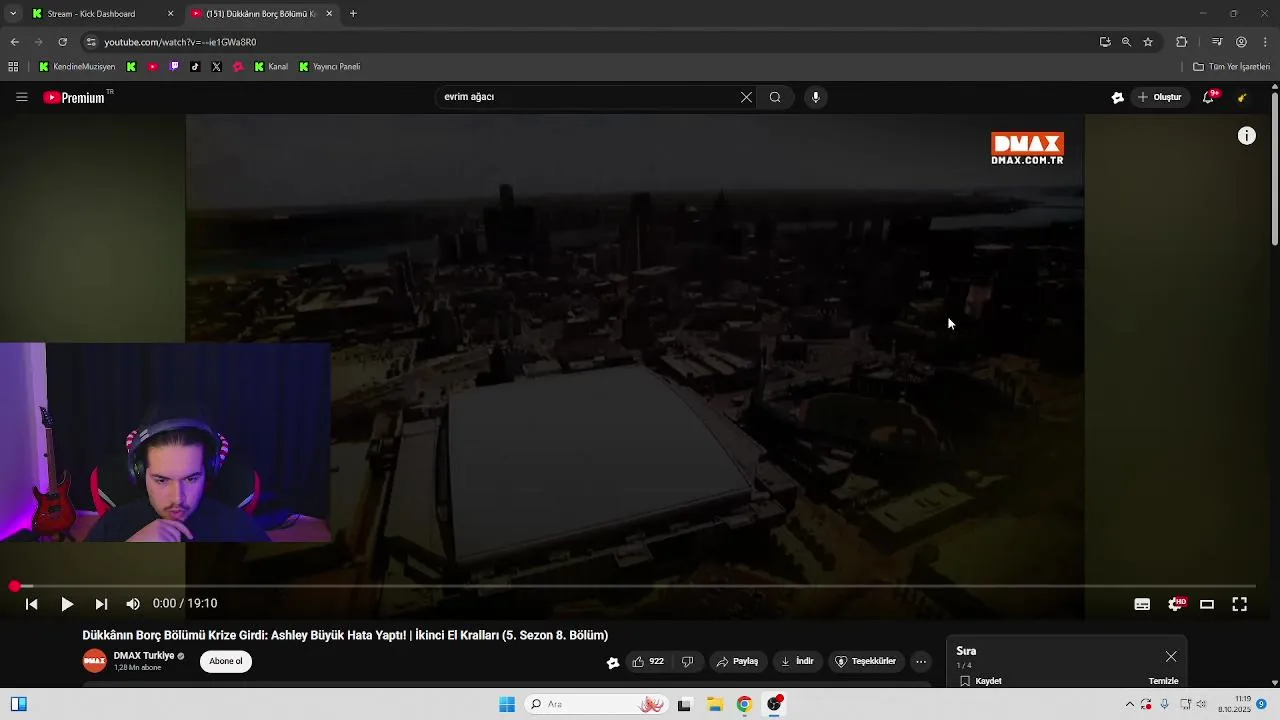Screen dimensions: 1280x720
Task: Run the YouTube search
Action: (x=775, y=97)
